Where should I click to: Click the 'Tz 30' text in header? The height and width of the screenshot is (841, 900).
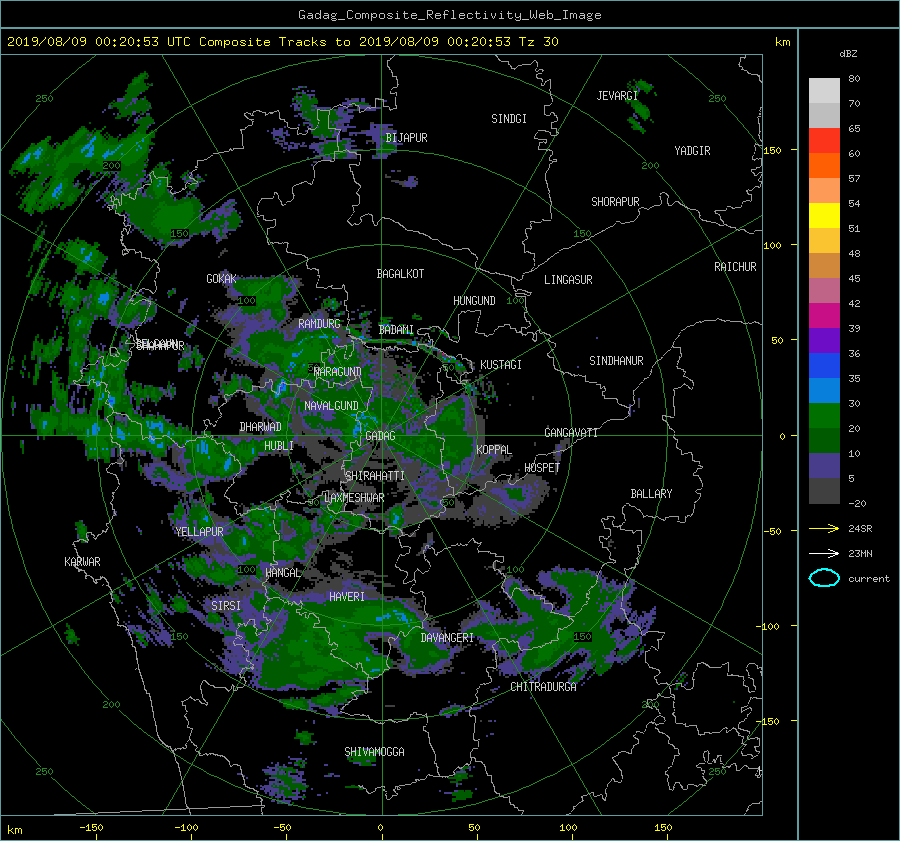click(538, 42)
